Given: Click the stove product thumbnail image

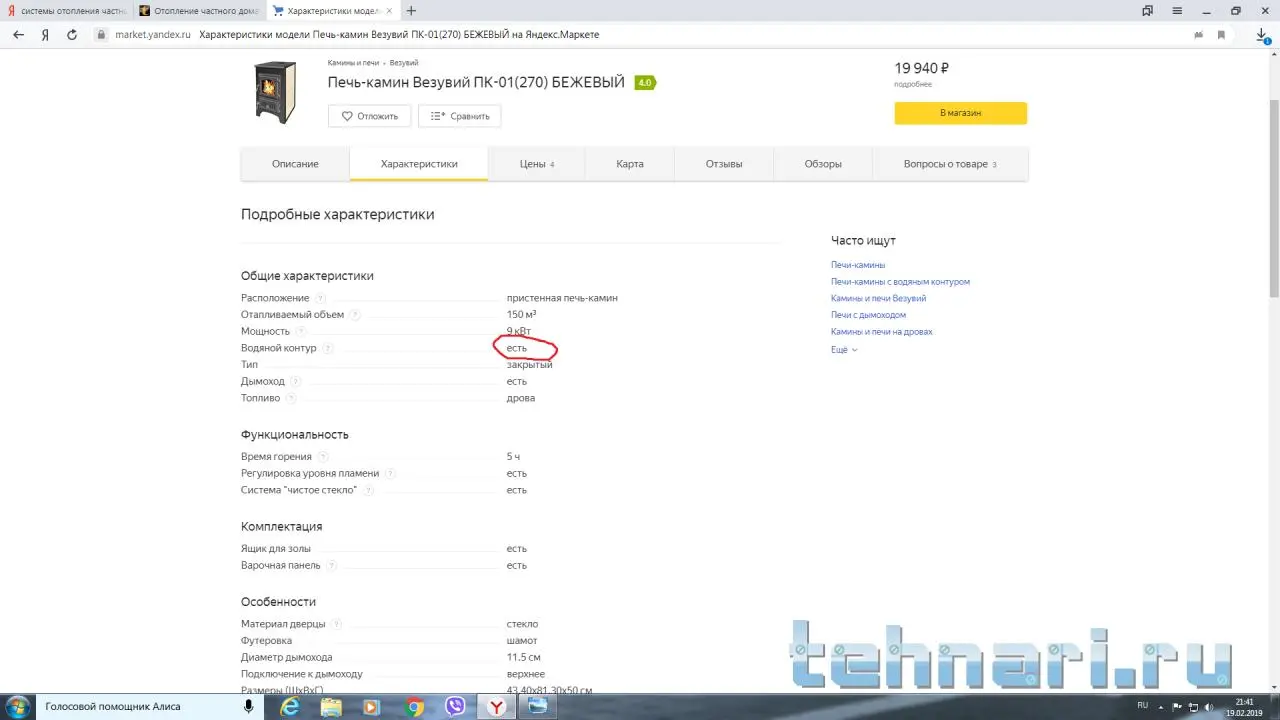Looking at the screenshot, I should pos(274,92).
